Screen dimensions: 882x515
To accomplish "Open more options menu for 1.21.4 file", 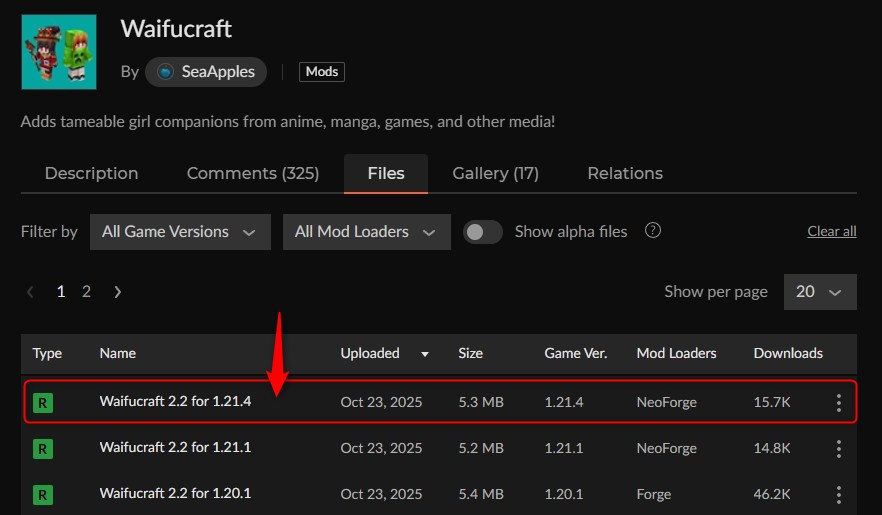I will [x=839, y=403].
